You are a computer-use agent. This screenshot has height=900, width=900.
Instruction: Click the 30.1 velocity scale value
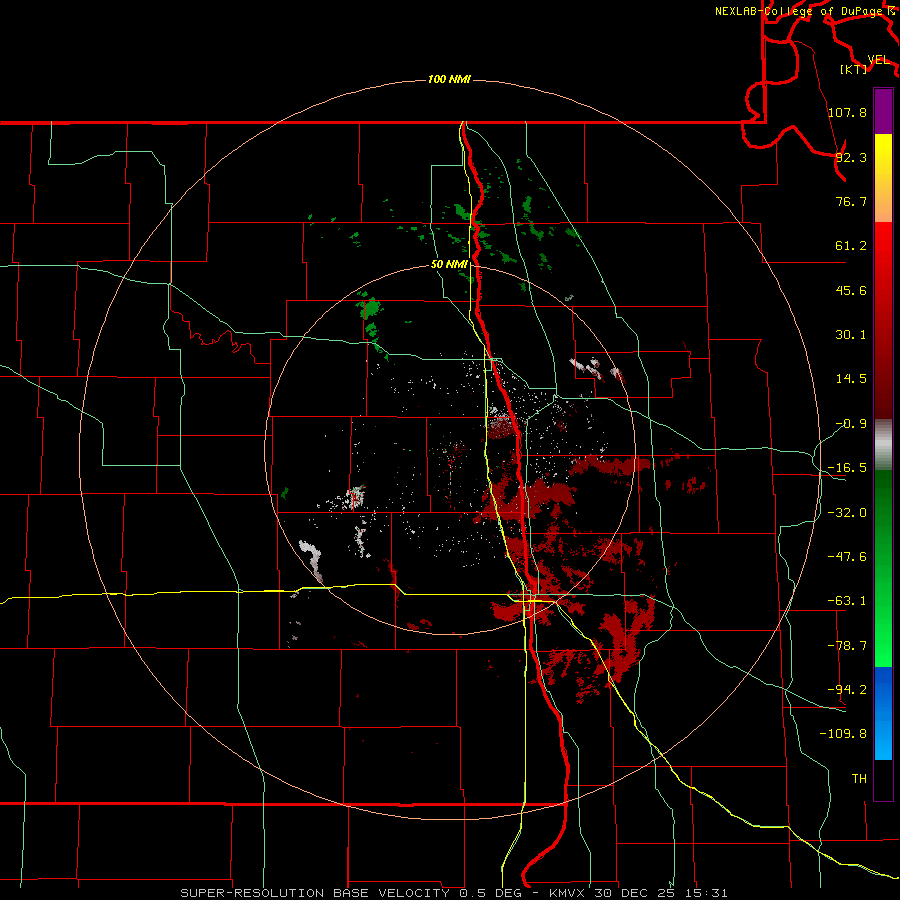[x=851, y=335]
